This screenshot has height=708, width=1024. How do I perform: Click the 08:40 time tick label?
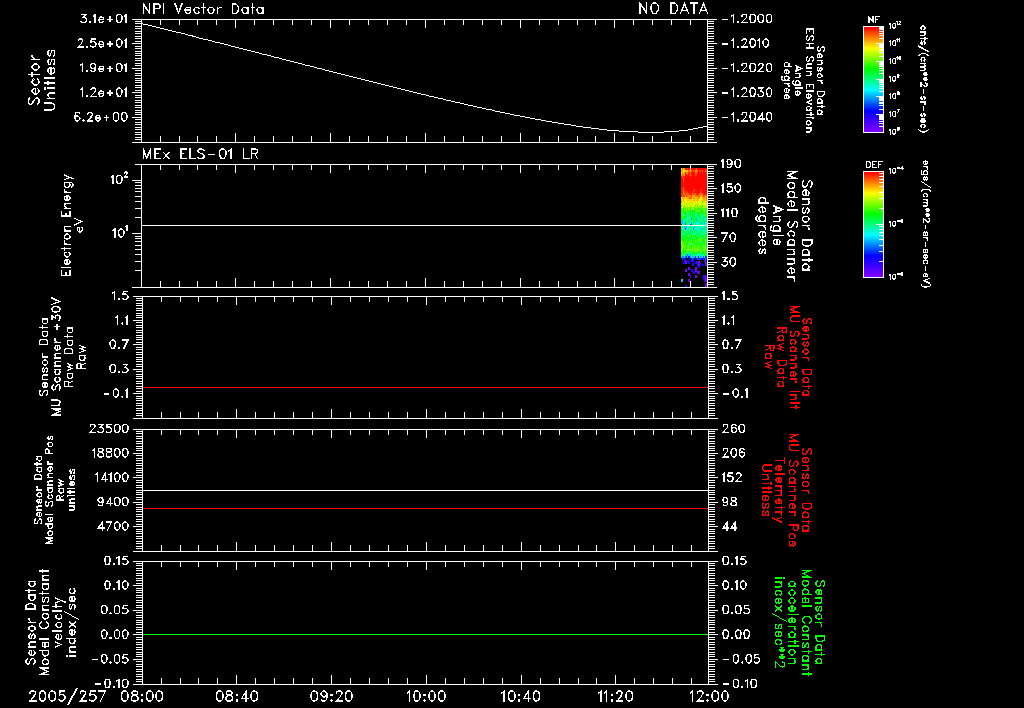click(236, 696)
